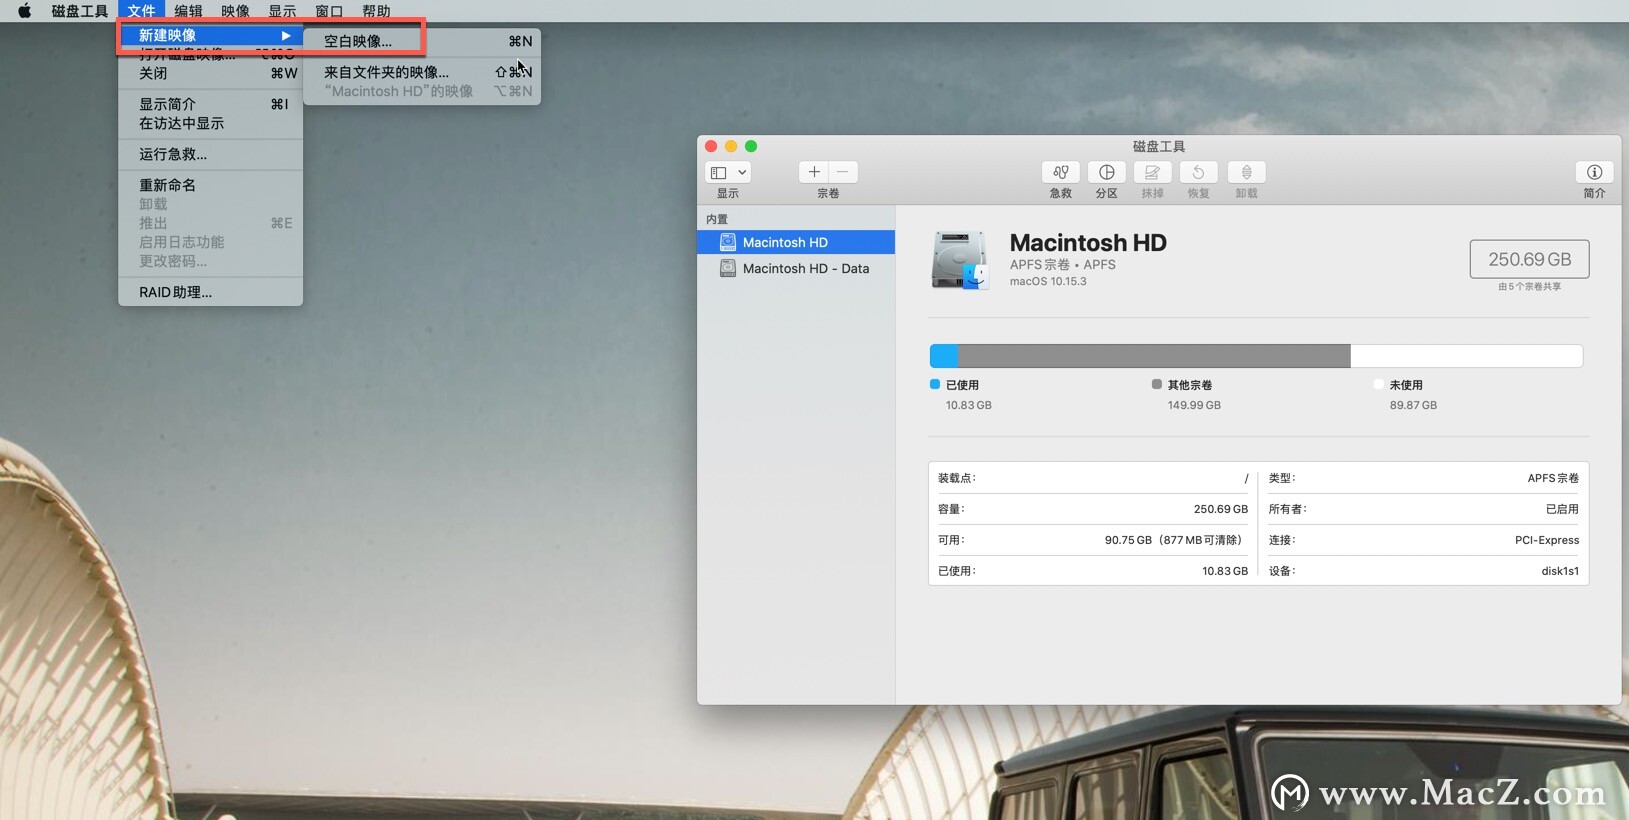Click the gray other-volumes bar segment
This screenshot has height=820, width=1629.
point(1154,356)
